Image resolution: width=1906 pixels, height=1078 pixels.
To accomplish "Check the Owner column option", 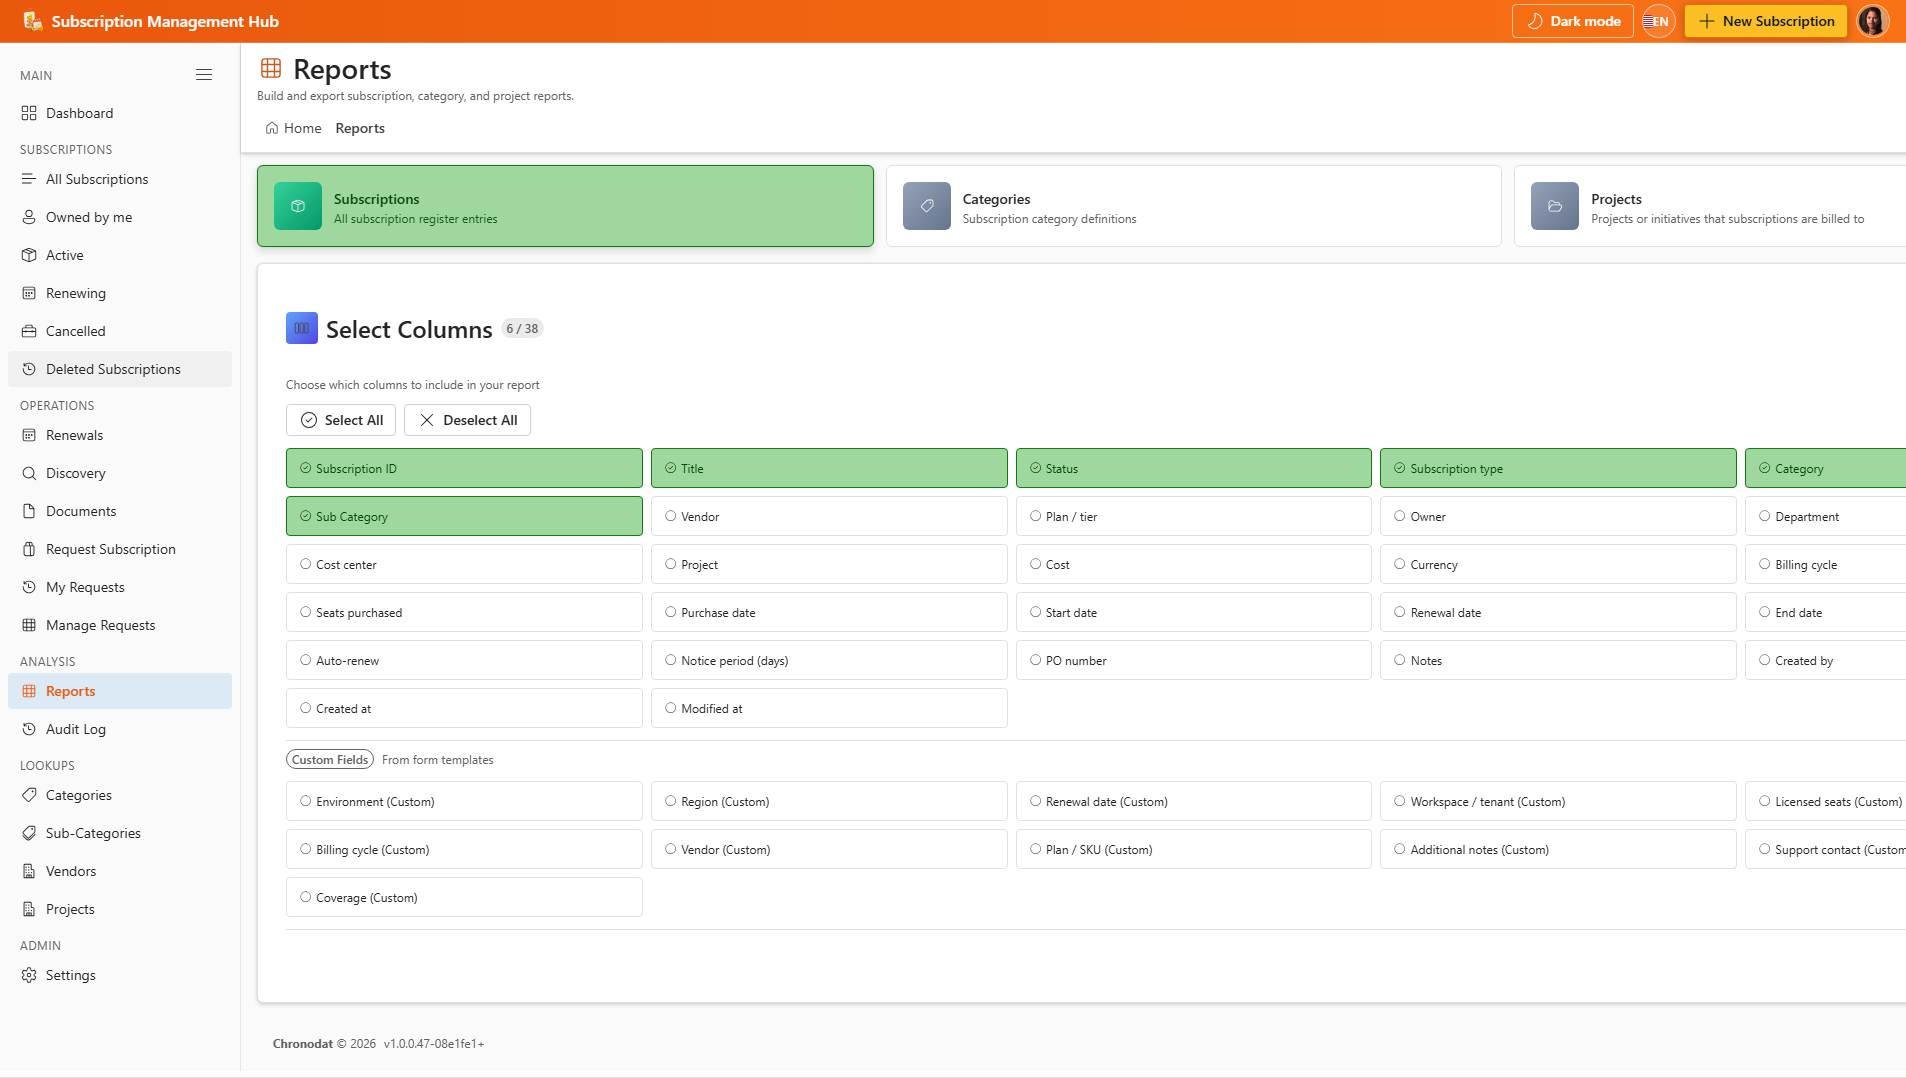I will click(1558, 516).
